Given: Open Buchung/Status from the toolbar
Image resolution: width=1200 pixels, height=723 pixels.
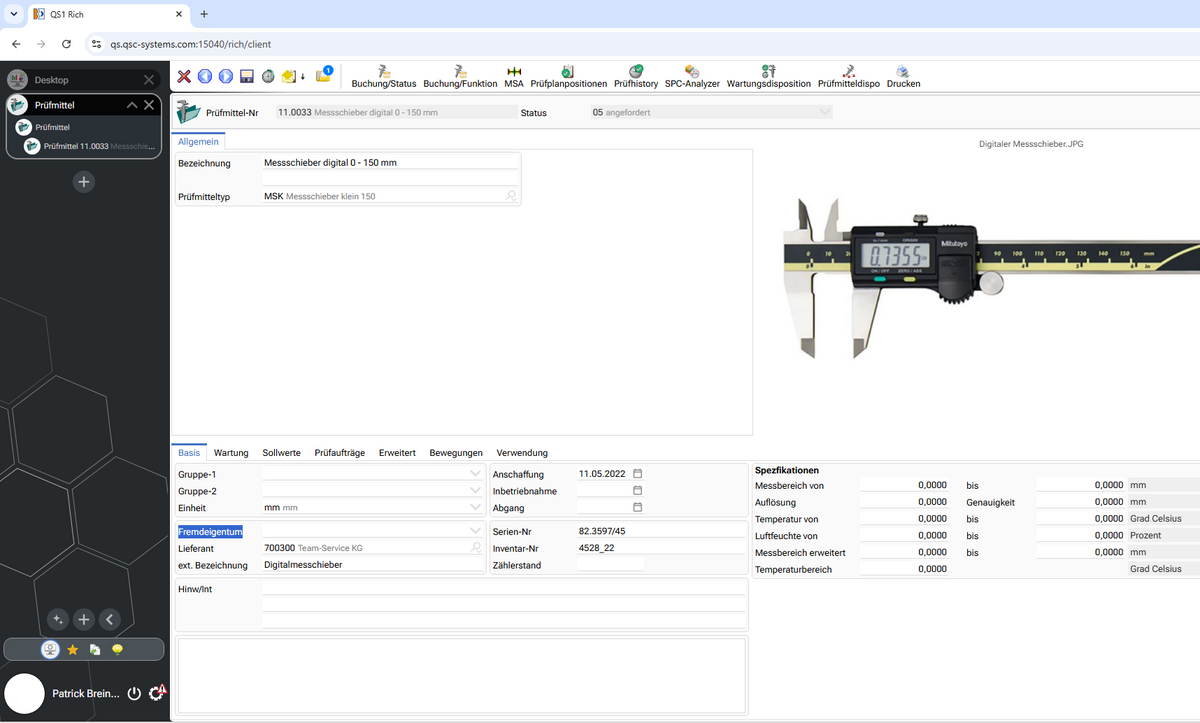Looking at the screenshot, I should point(384,77).
